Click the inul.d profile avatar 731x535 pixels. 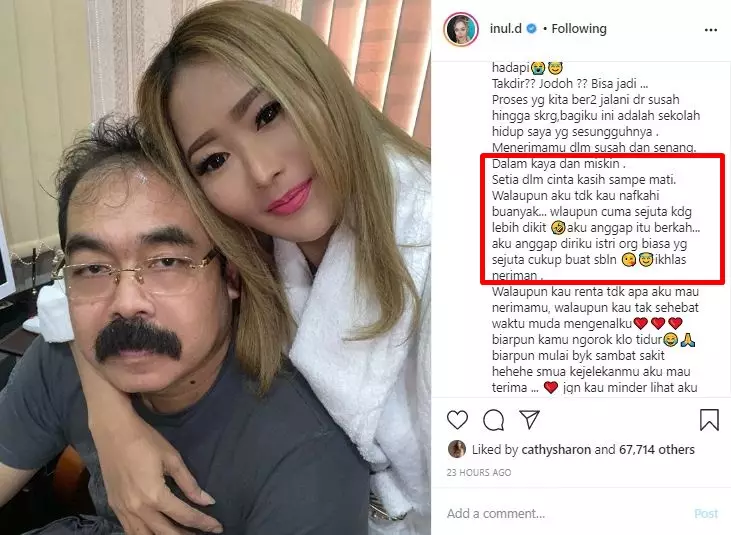pyautogui.click(x=461, y=29)
